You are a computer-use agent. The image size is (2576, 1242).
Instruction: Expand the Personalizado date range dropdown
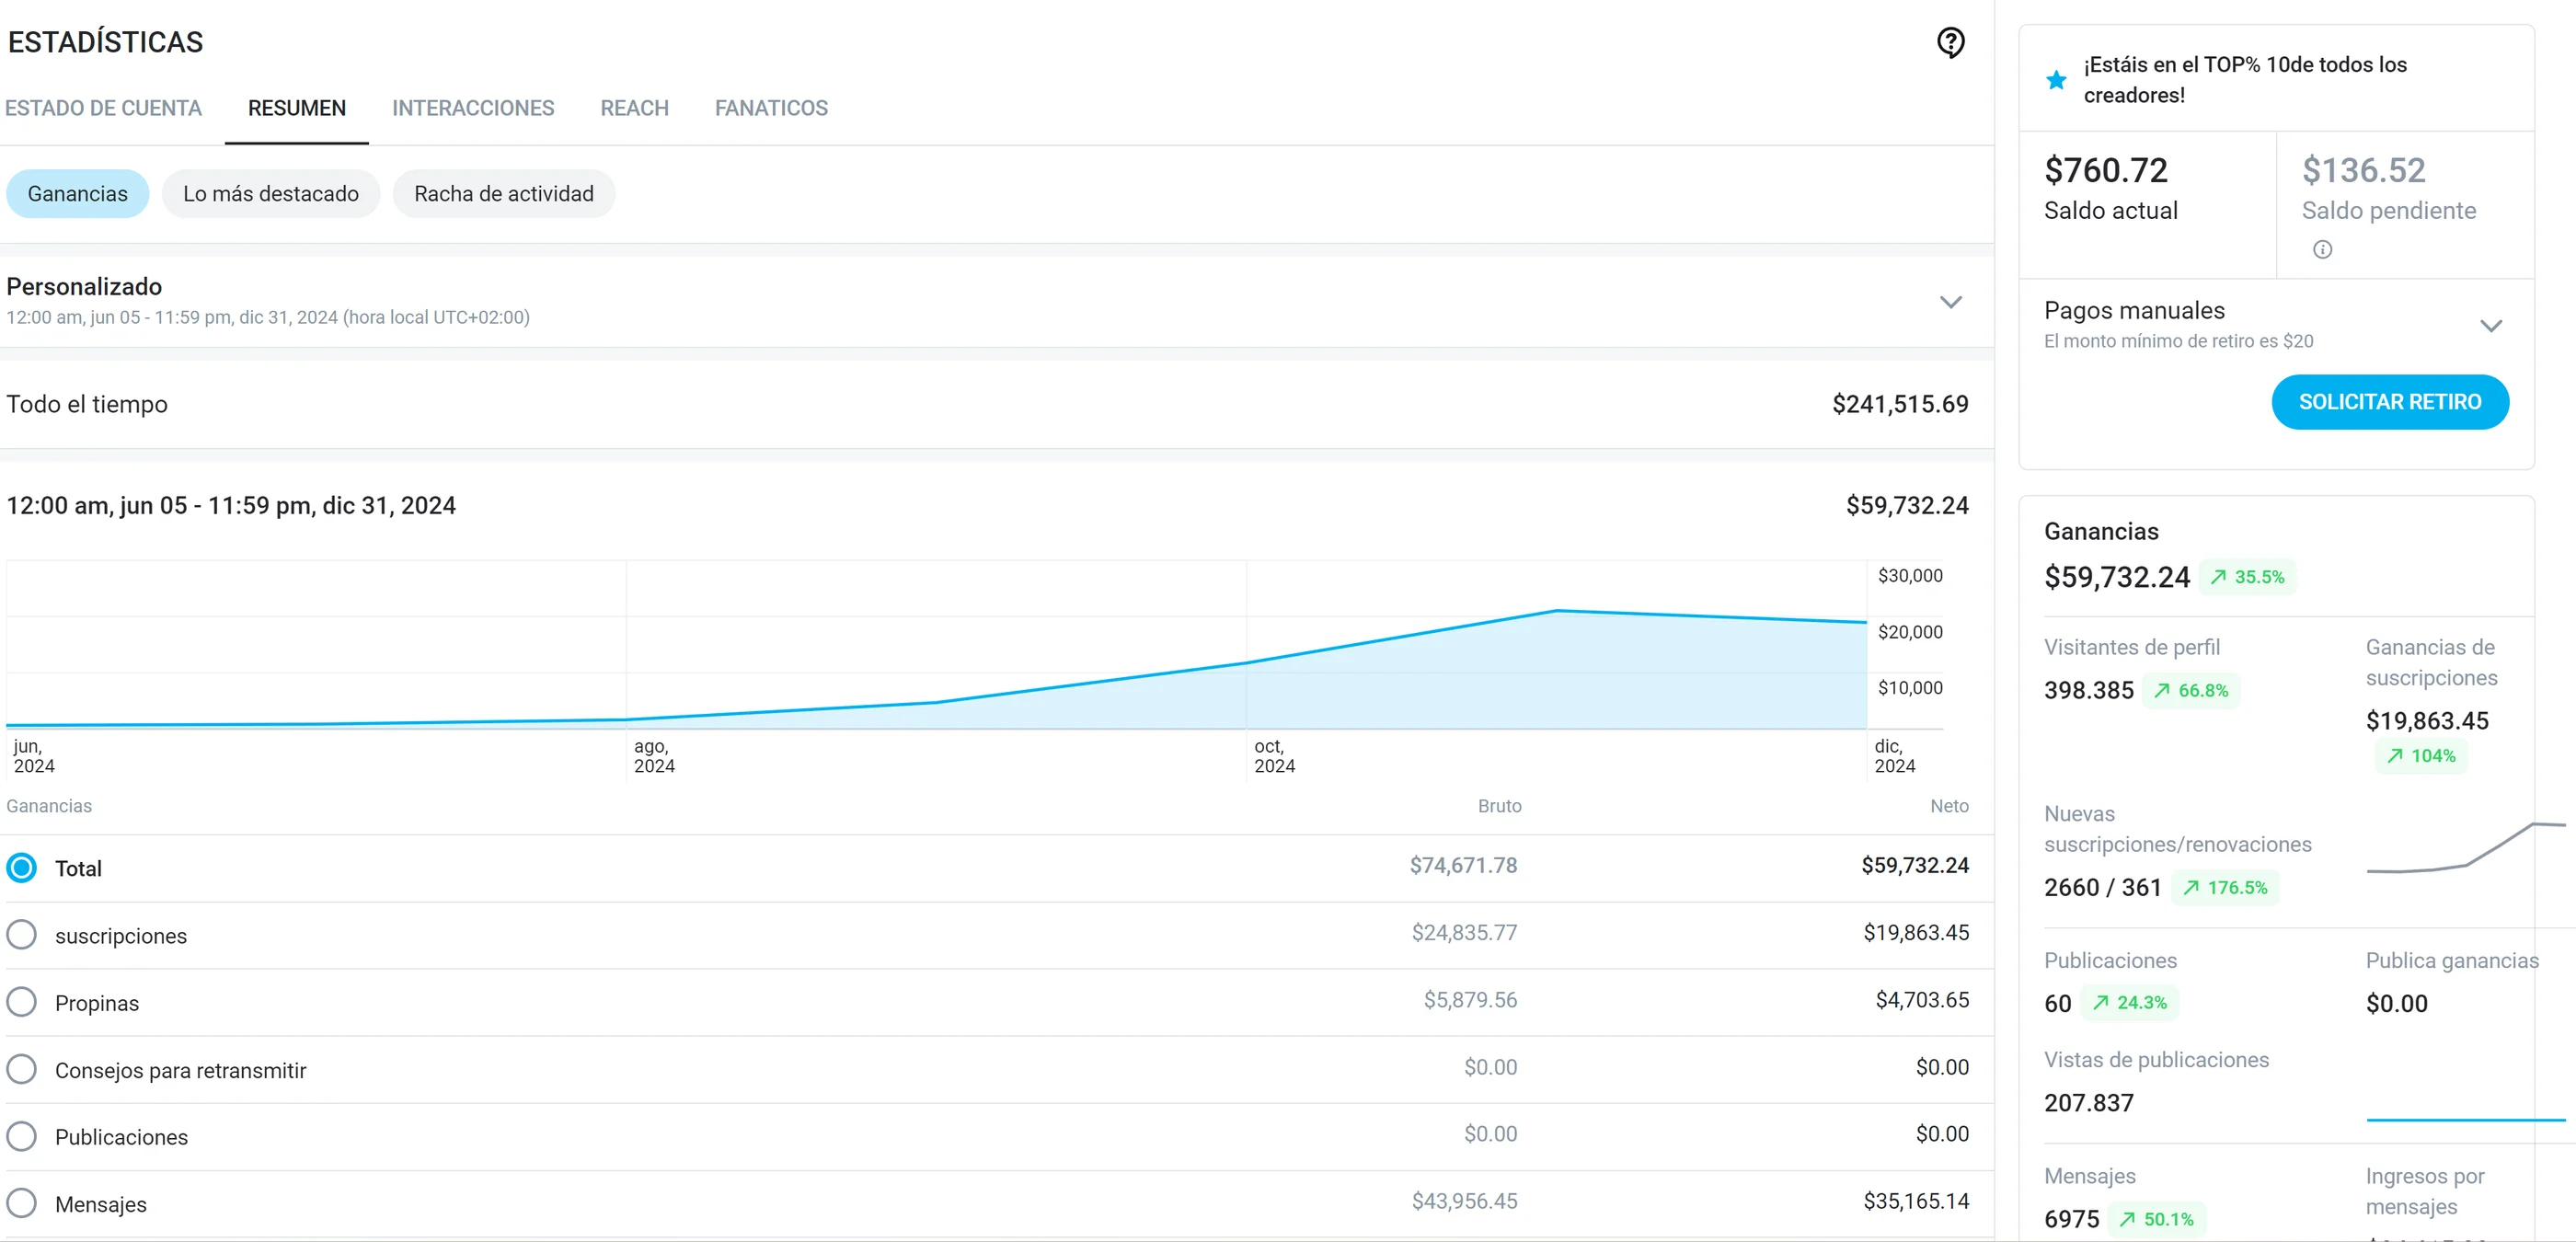(1950, 302)
